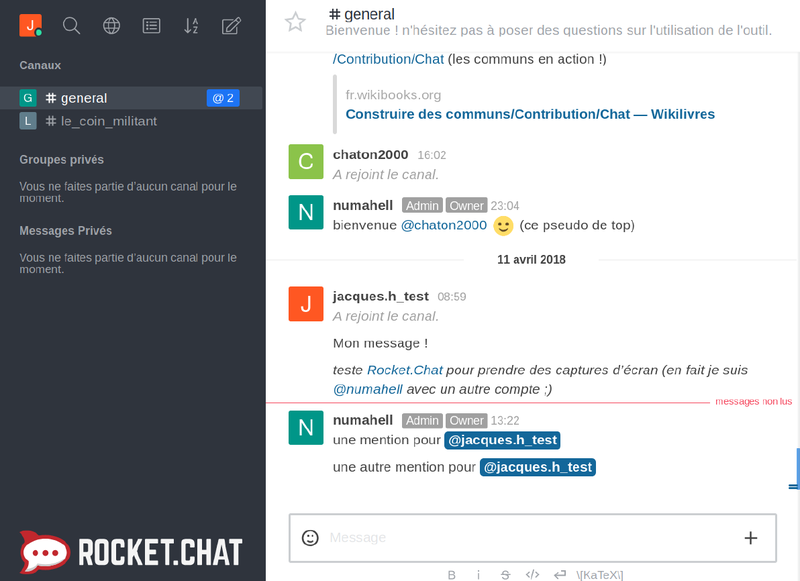
Task: Open the A-Z sort options icon
Action: (x=191, y=26)
